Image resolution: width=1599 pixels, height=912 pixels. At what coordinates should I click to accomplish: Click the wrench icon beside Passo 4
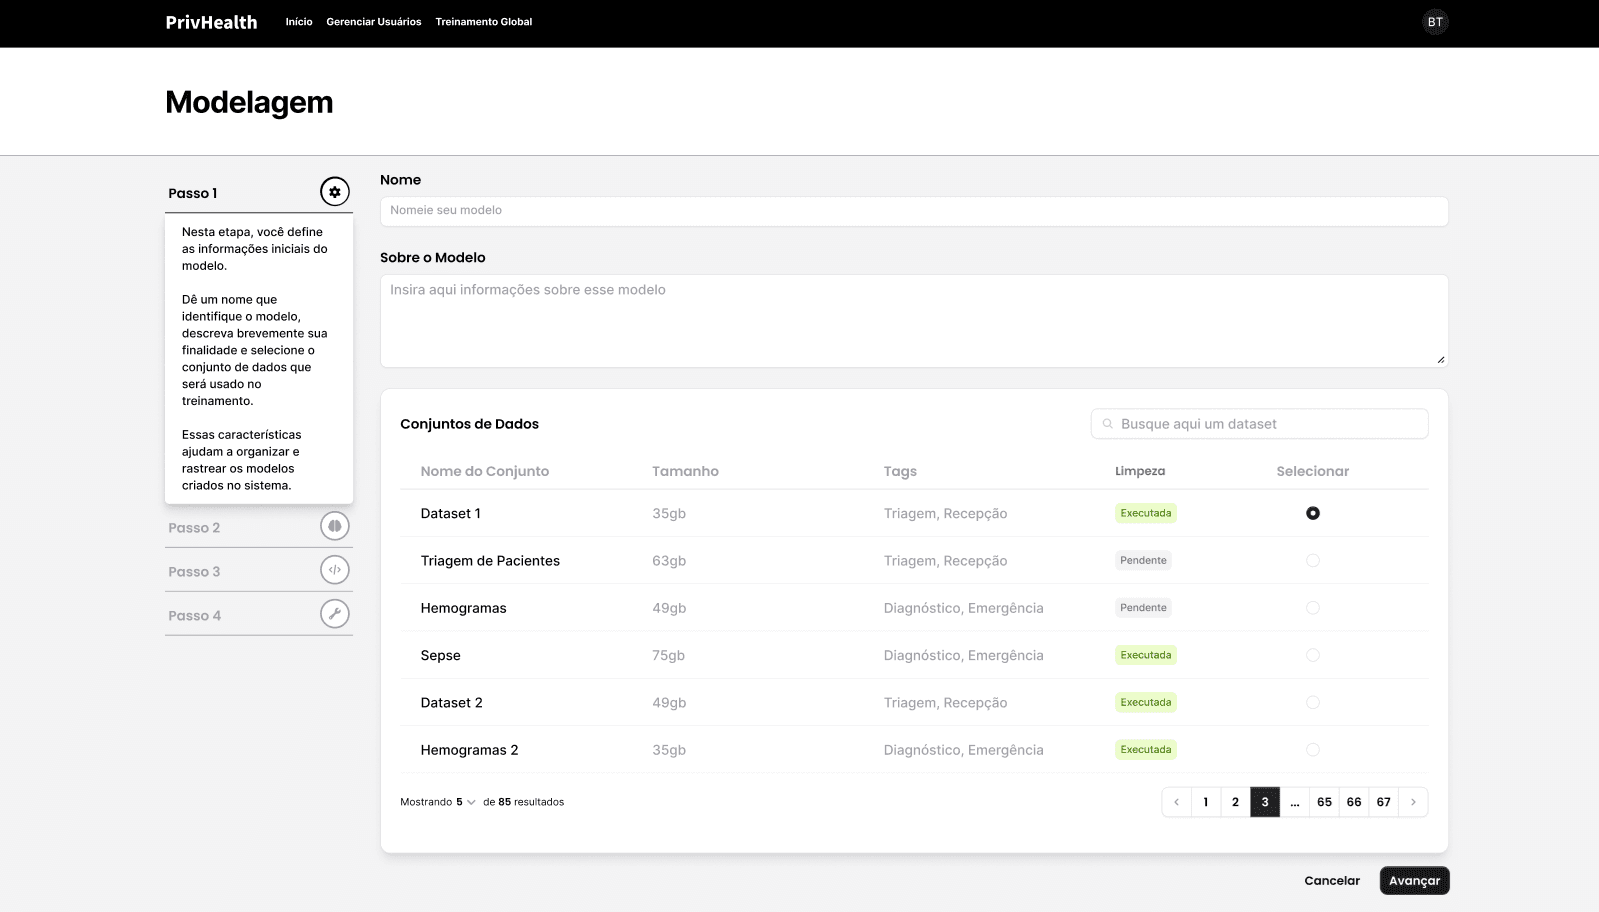(335, 614)
